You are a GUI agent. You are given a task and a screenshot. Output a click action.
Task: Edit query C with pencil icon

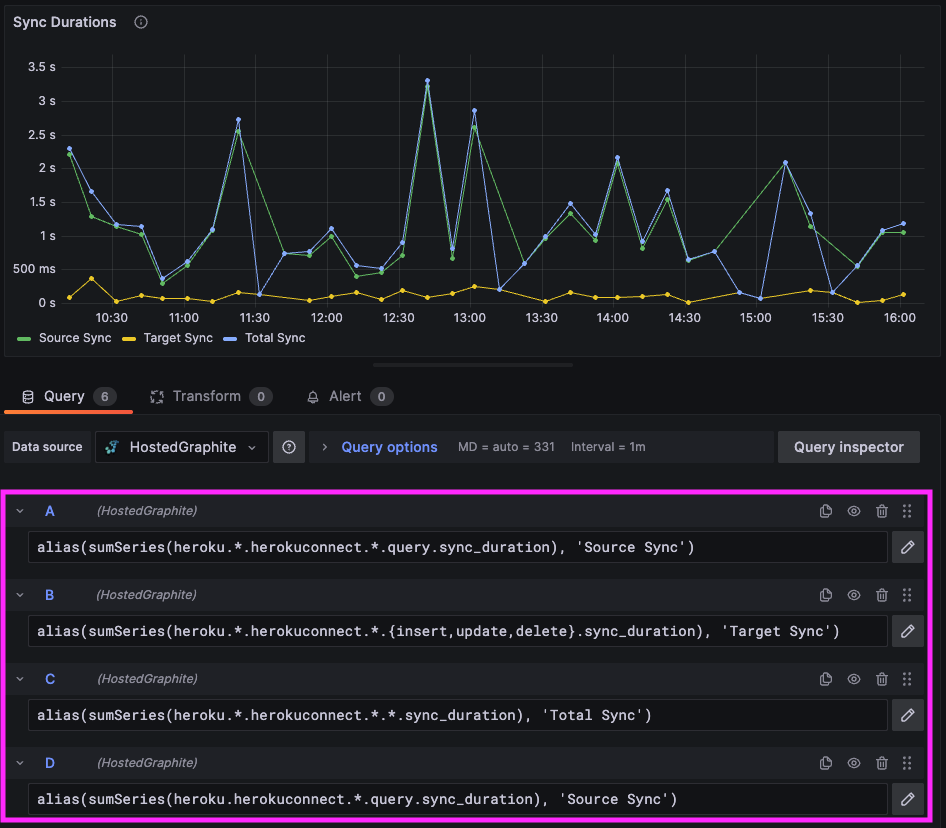click(907, 715)
